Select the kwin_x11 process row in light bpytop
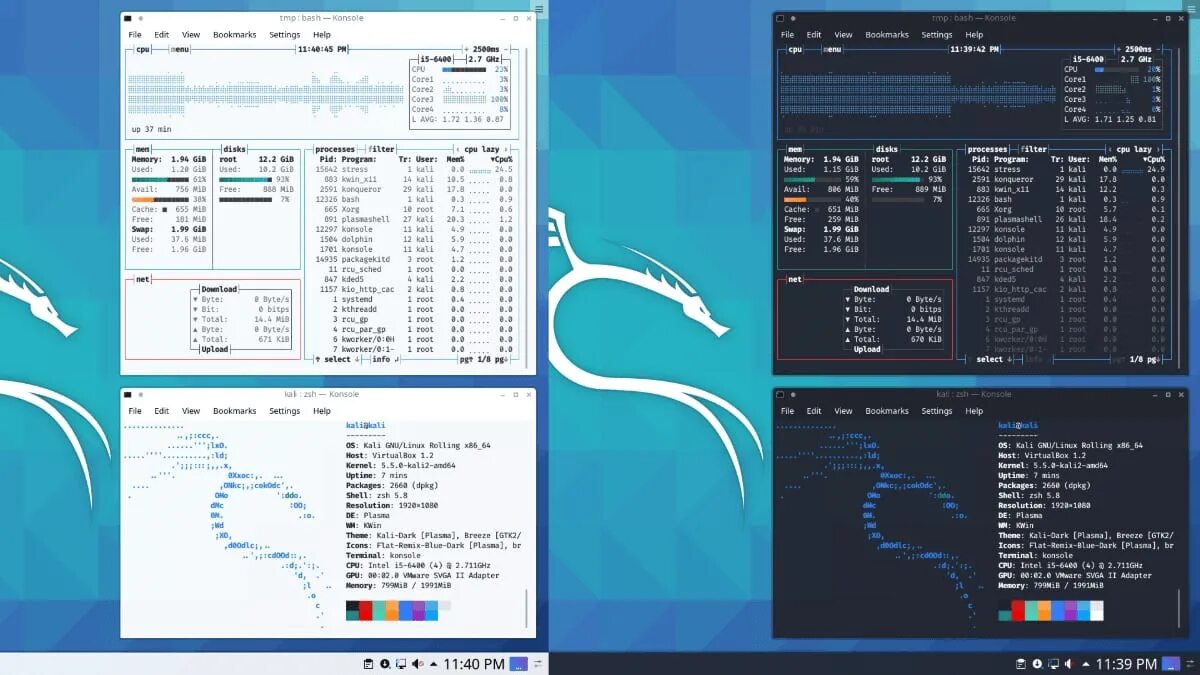 (x=413, y=179)
